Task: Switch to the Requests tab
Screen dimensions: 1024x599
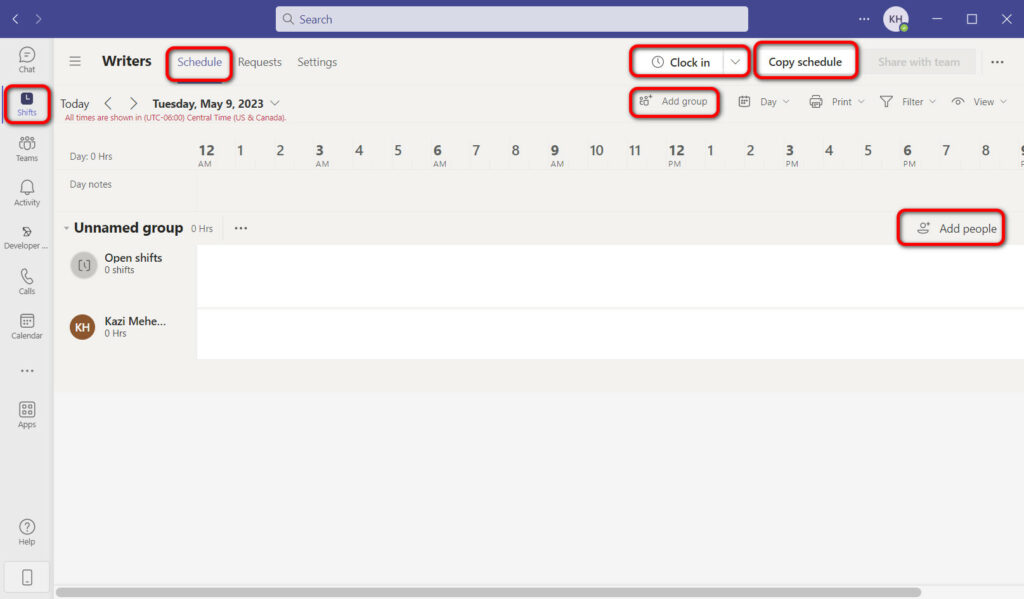Action: point(260,62)
